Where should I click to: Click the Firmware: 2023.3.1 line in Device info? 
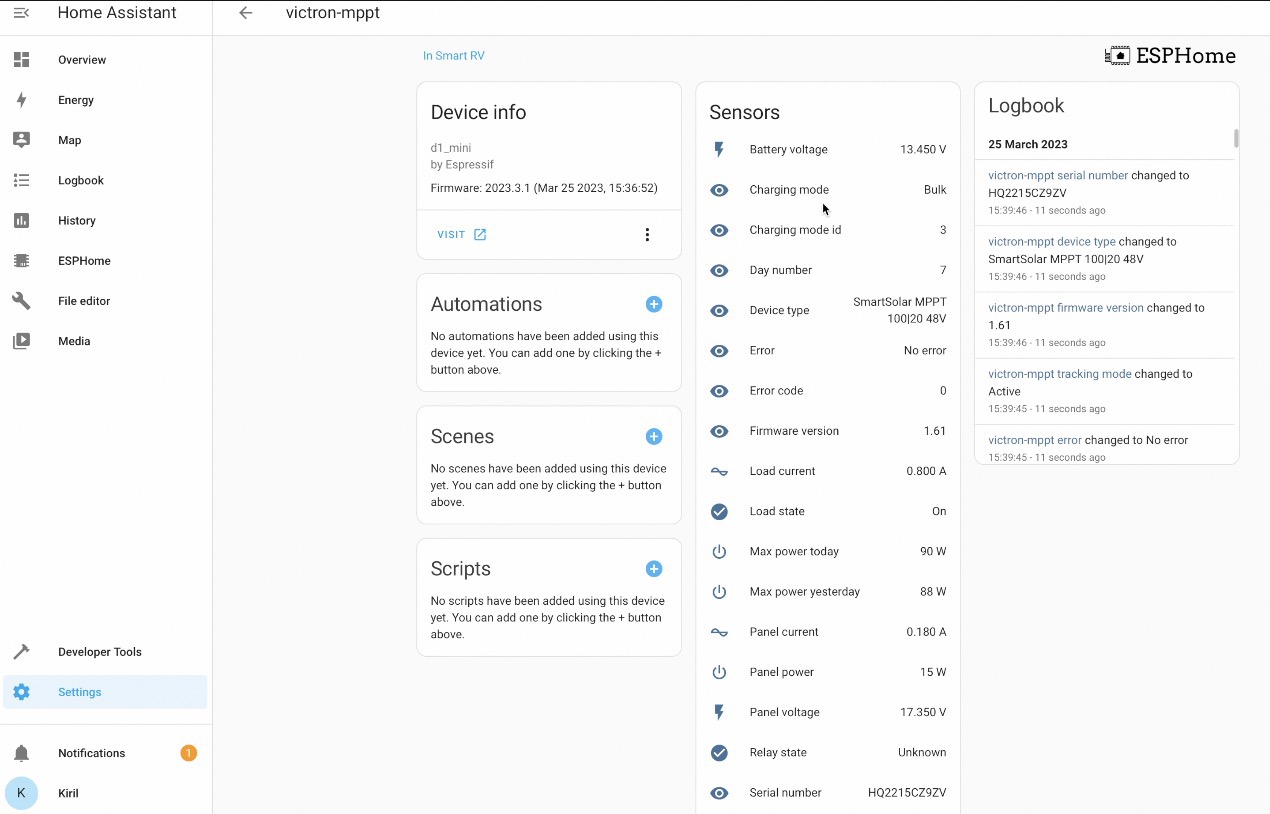(x=544, y=188)
